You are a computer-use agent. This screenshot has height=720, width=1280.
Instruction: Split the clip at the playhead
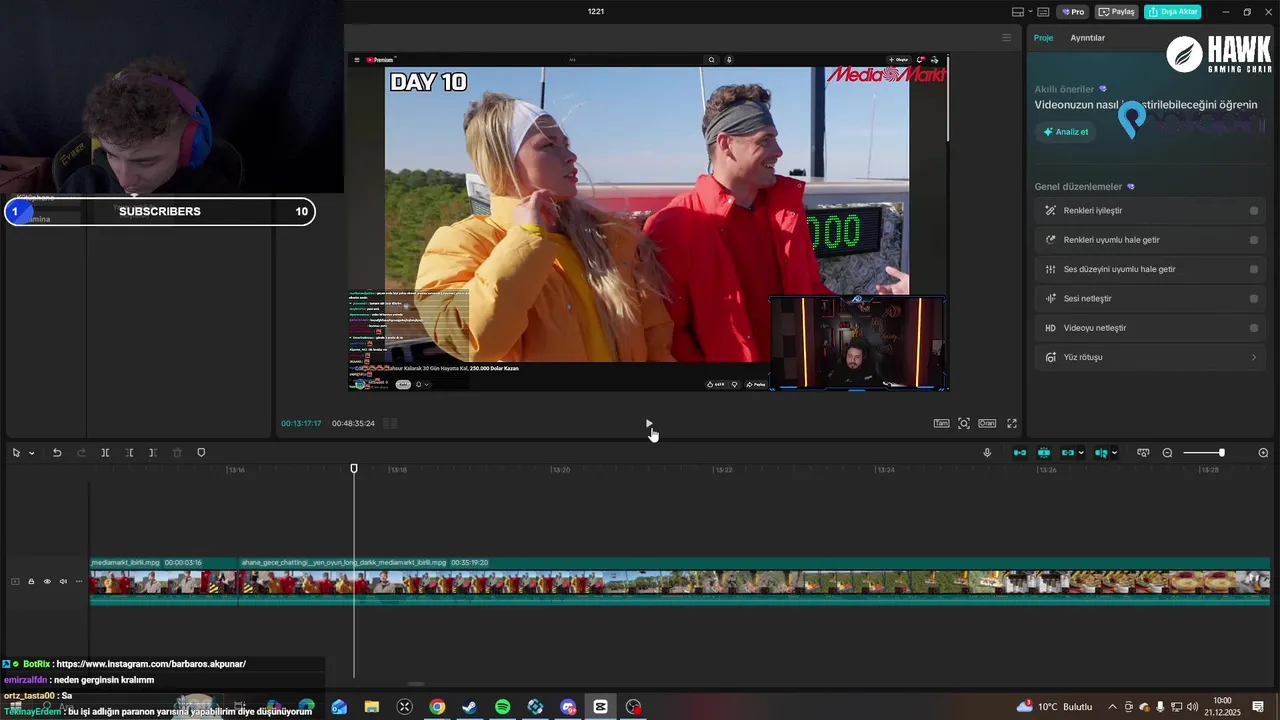(x=105, y=453)
